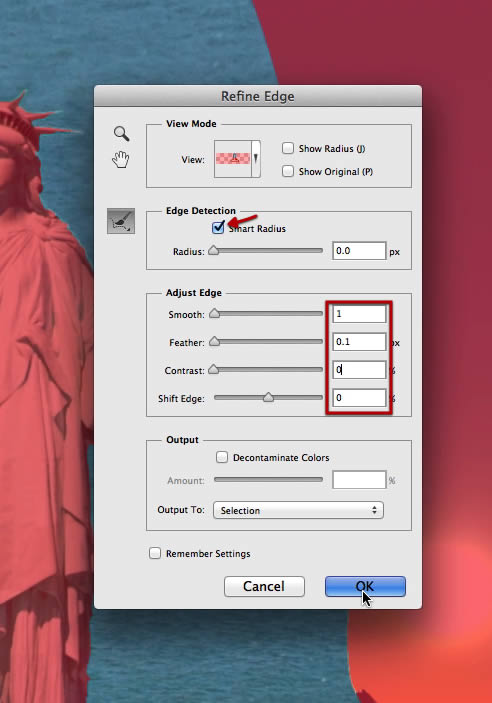
Task: Click the View mode overlay thumbnail
Action: click(x=233, y=159)
